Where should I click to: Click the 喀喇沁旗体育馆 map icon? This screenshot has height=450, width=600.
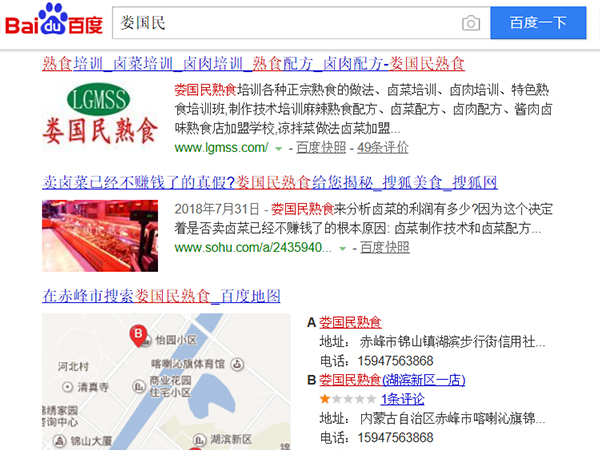(x=237, y=364)
